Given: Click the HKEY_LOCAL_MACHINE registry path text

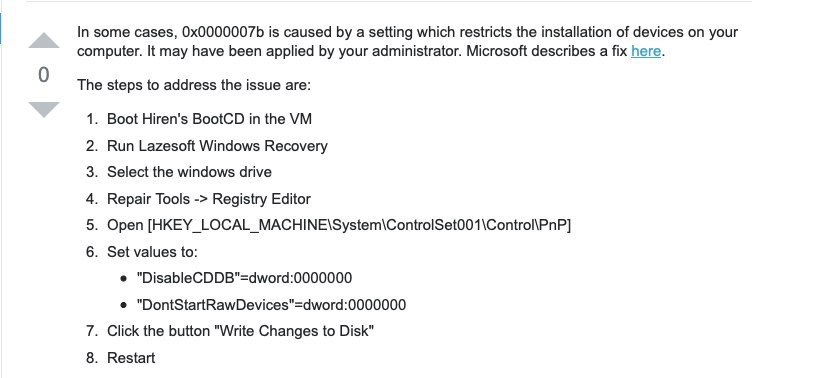Looking at the screenshot, I should tap(359, 225).
